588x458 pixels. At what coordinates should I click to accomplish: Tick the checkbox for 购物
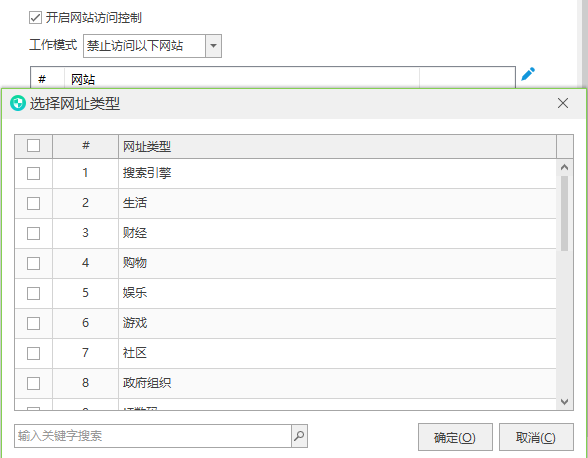pyautogui.click(x=33, y=263)
